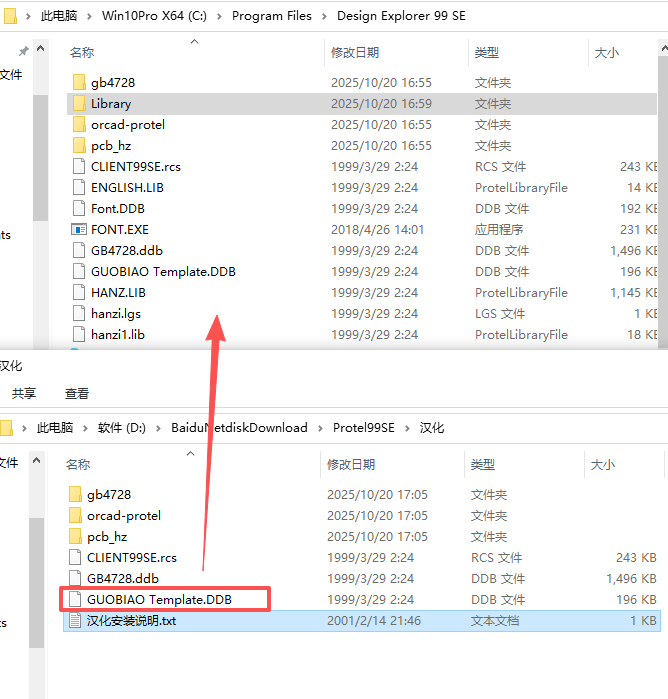
Task: Collapse the upper navigation pane scroll-up arrow
Action: [40, 49]
